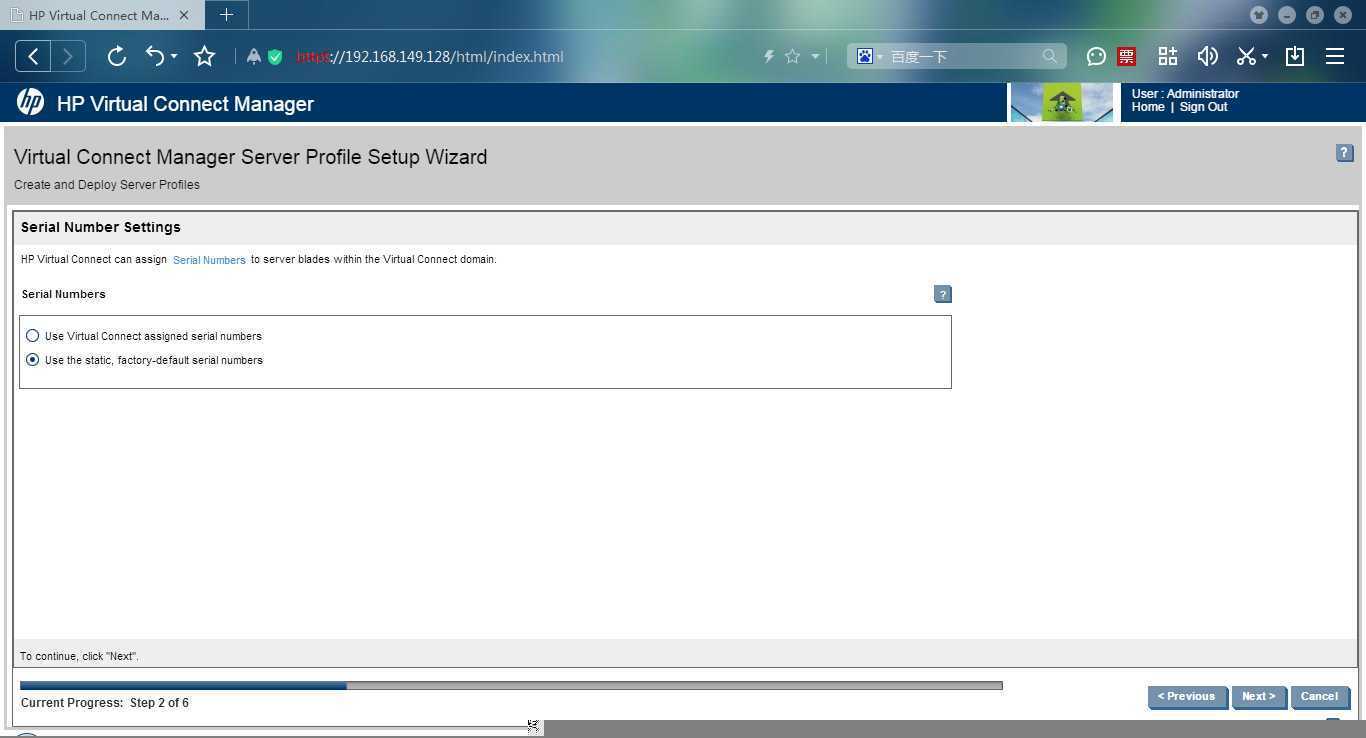The height and width of the screenshot is (738, 1366).
Task: Open wizard help question mark icon
Action: pos(1344,153)
